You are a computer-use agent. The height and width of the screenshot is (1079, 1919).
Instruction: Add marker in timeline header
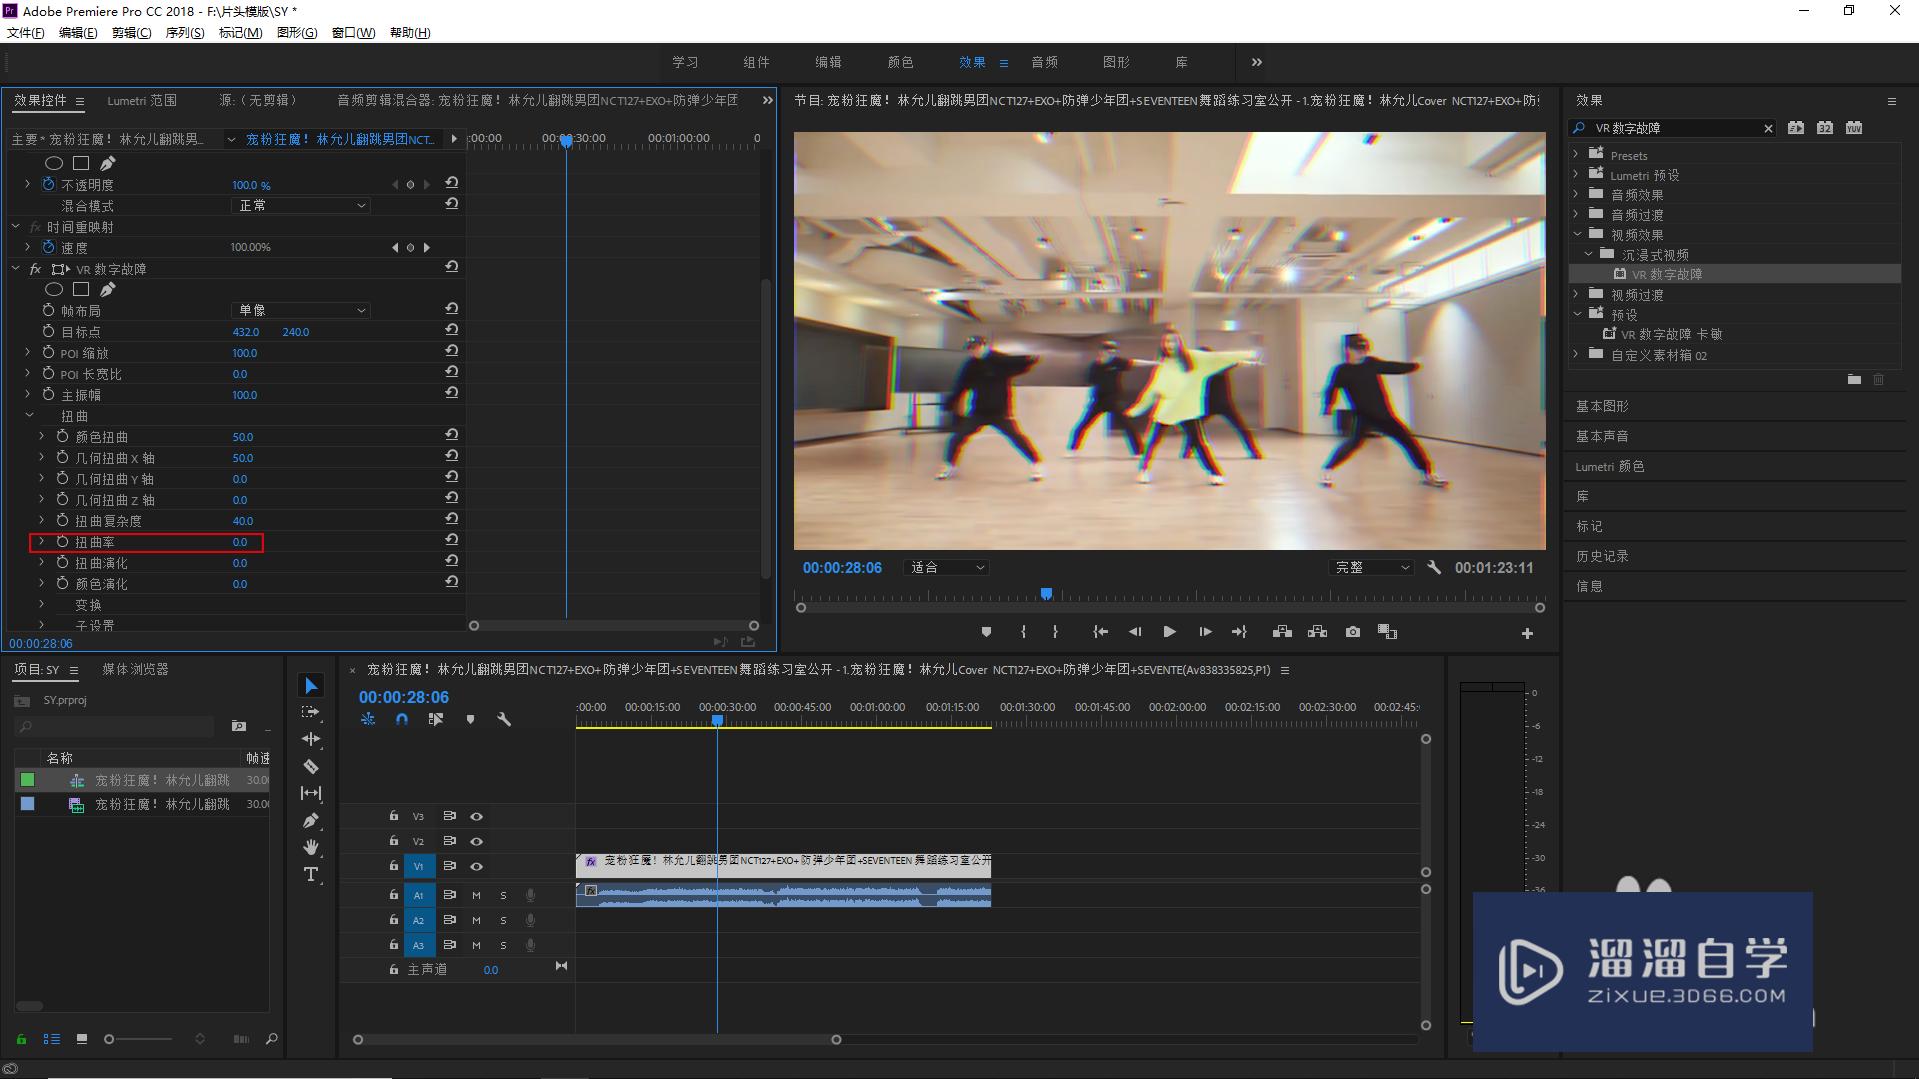point(470,719)
